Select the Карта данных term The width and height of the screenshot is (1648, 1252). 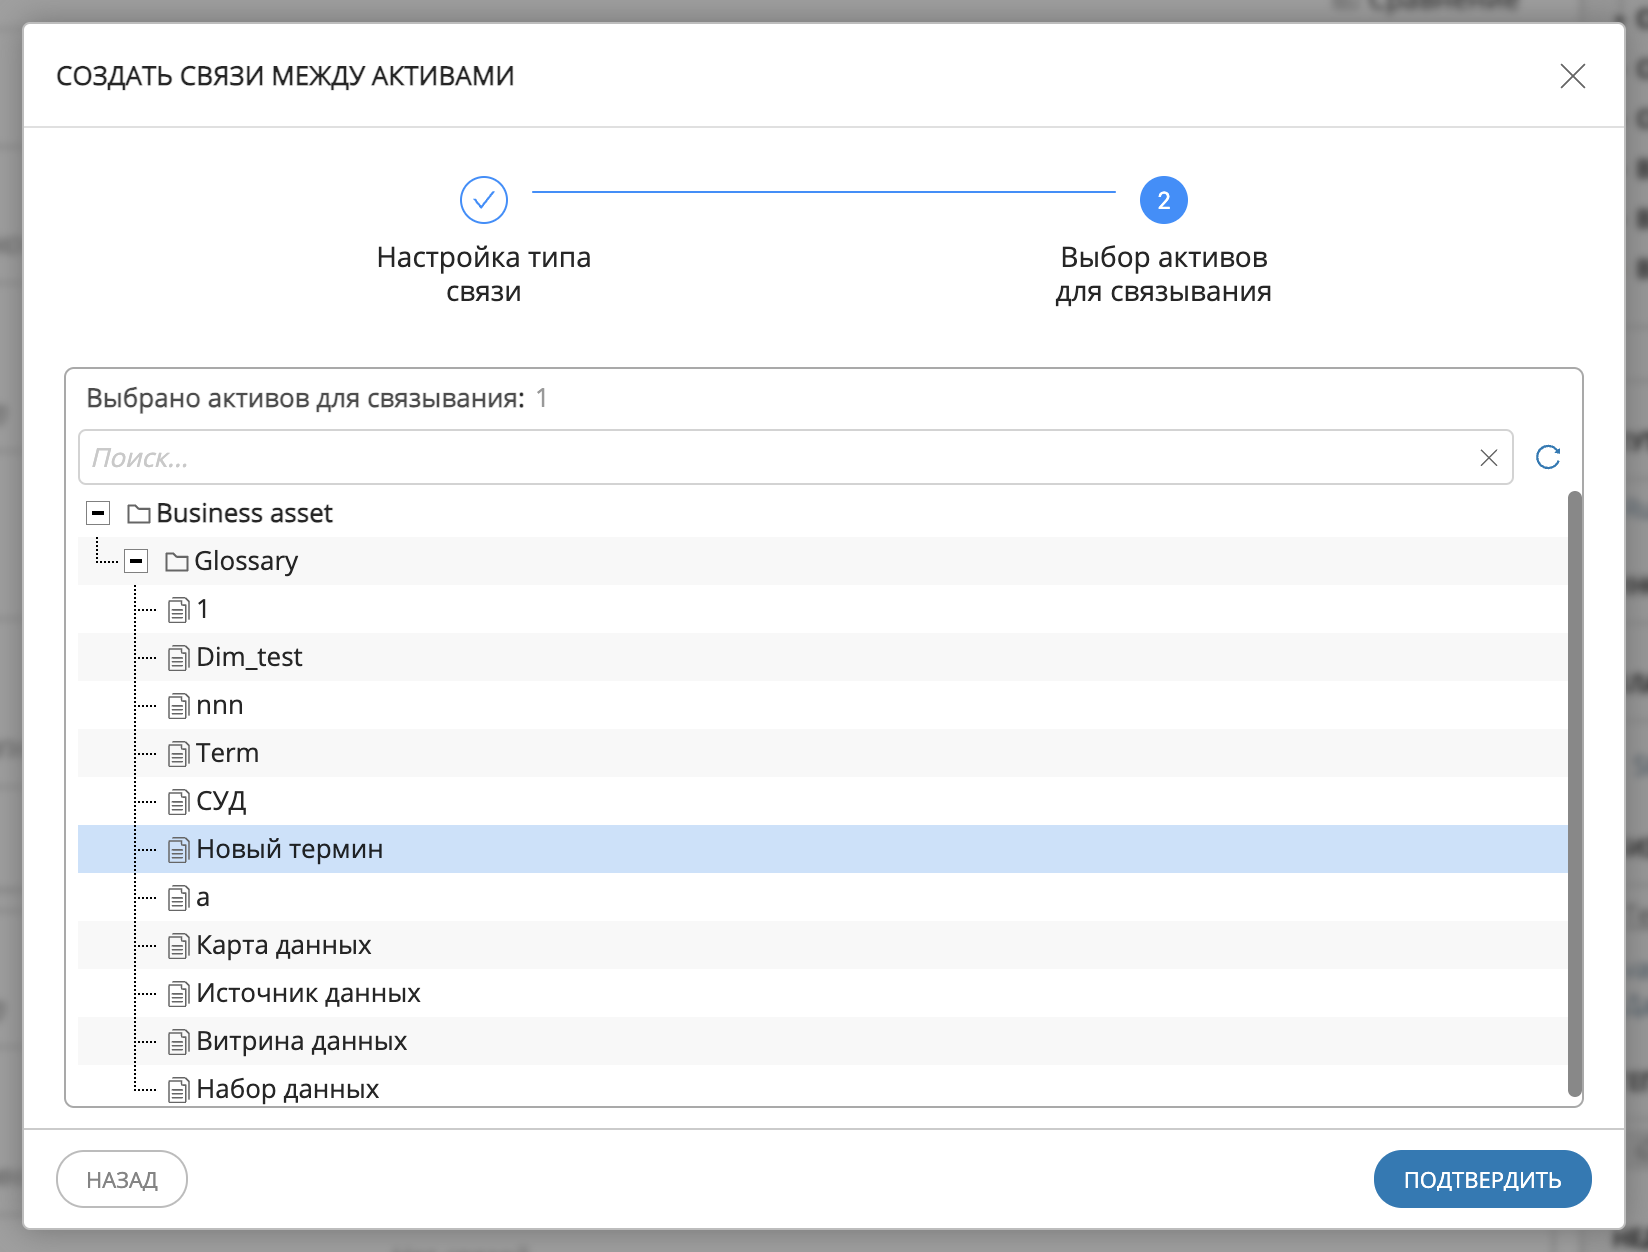(284, 945)
